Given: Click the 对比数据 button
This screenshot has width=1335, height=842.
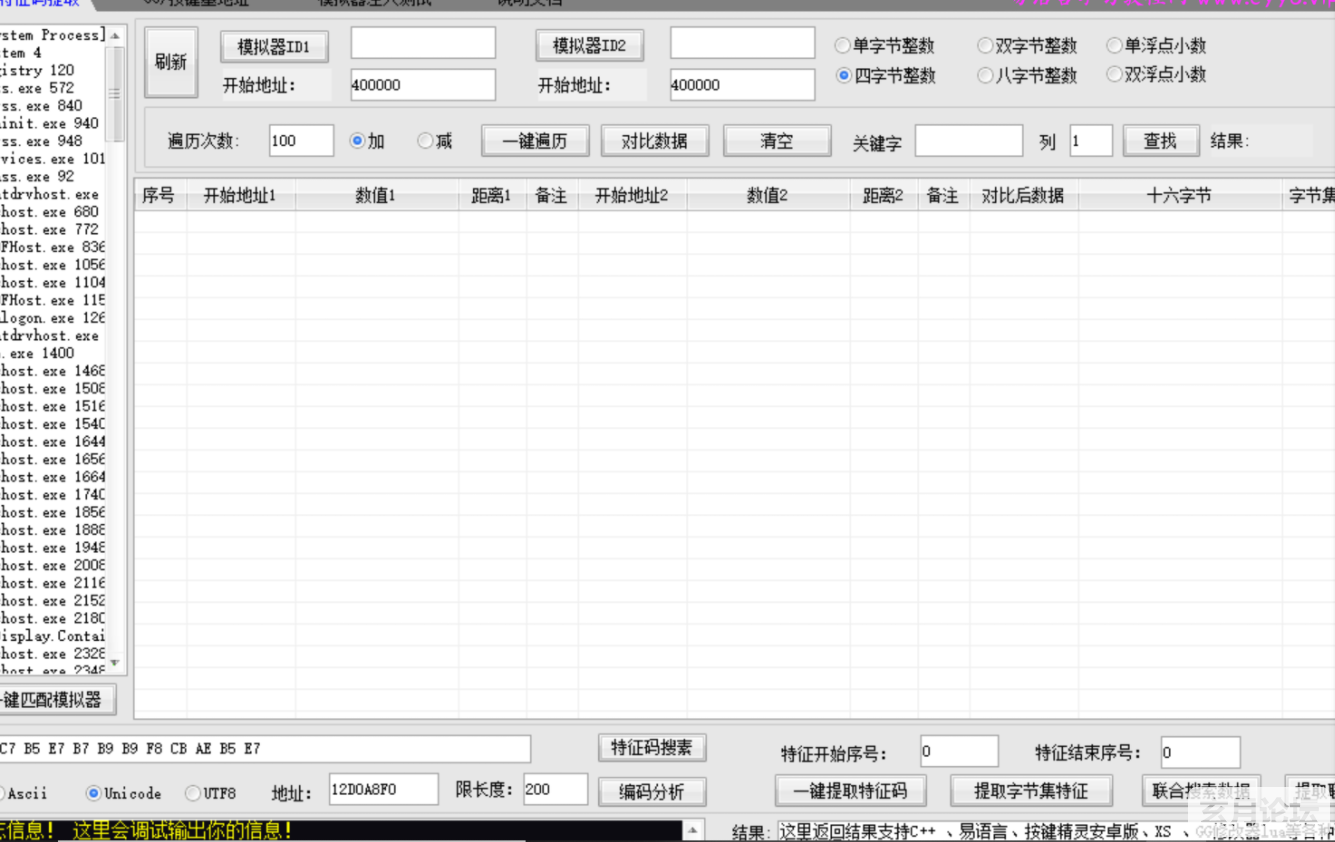Looking at the screenshot, I should (x=655, y=141).
